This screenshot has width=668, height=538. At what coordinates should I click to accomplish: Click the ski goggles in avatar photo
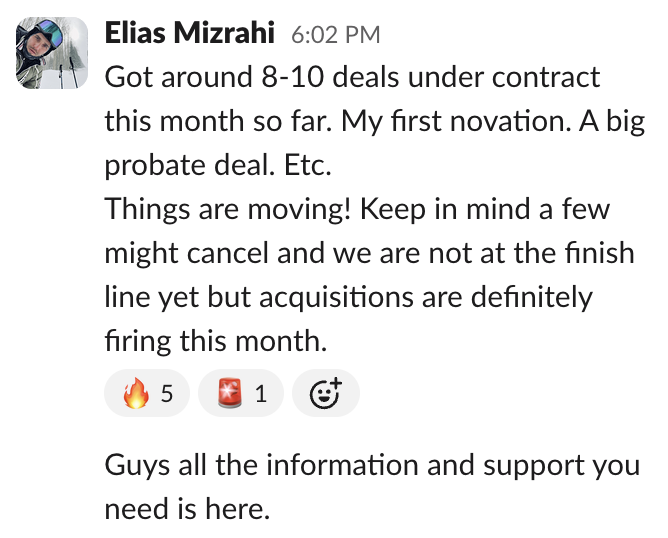pyautogui.click(x=49, y=34)
